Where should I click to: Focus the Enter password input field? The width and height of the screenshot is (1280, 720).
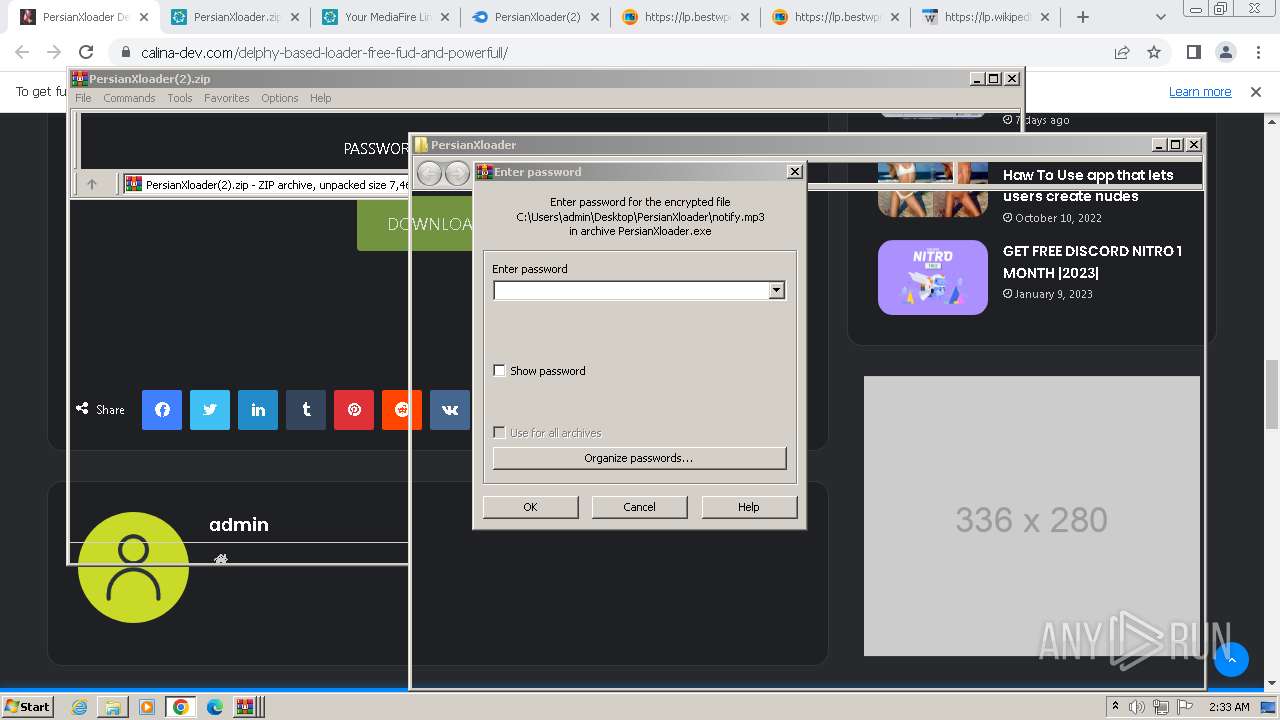[x=631, y=290]
